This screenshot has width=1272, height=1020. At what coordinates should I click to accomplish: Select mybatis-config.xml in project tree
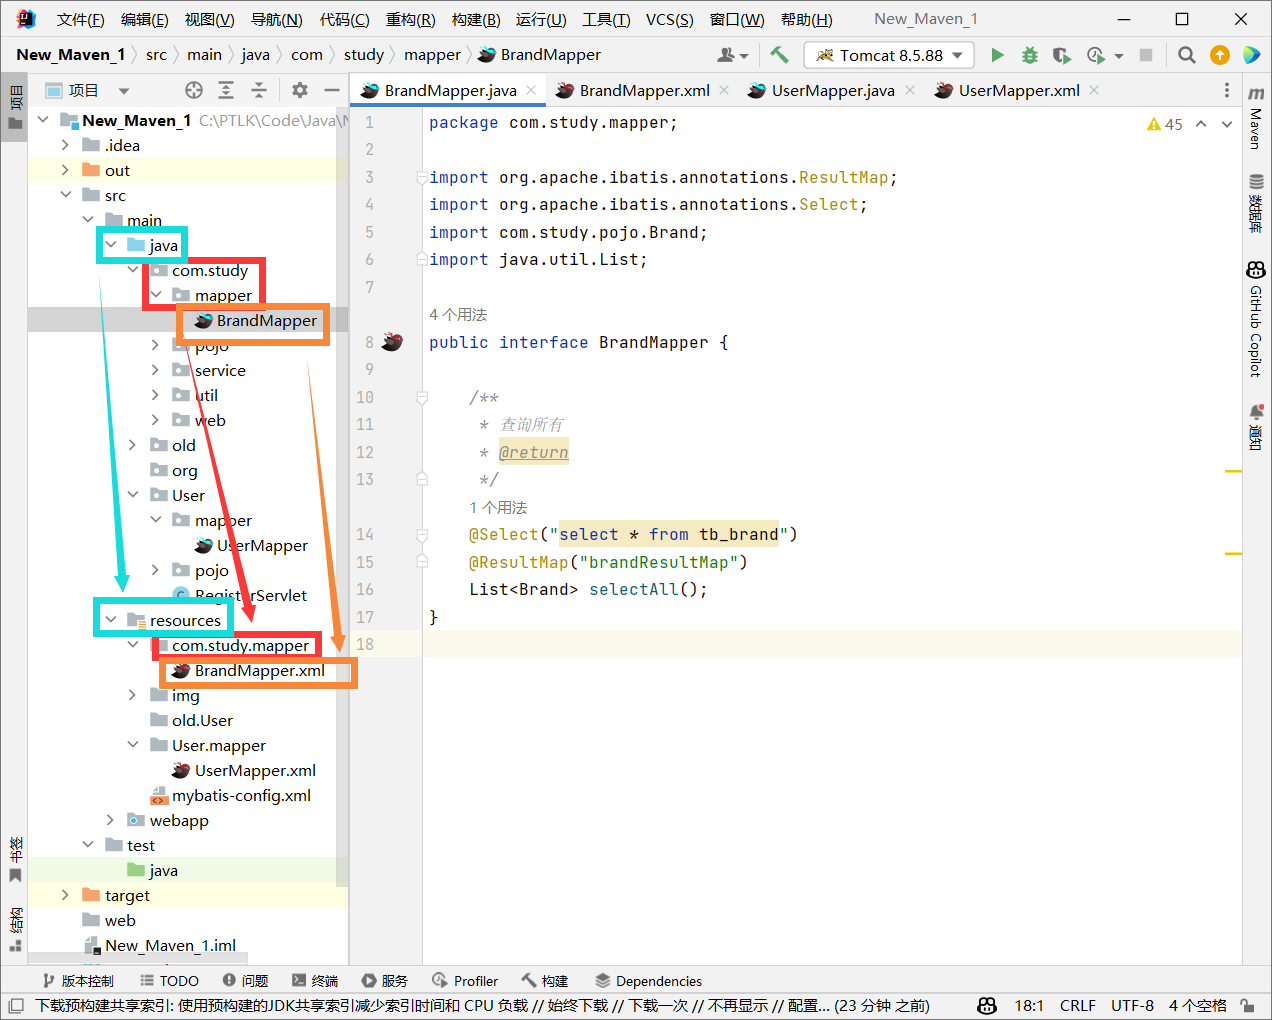coord(241,795)
